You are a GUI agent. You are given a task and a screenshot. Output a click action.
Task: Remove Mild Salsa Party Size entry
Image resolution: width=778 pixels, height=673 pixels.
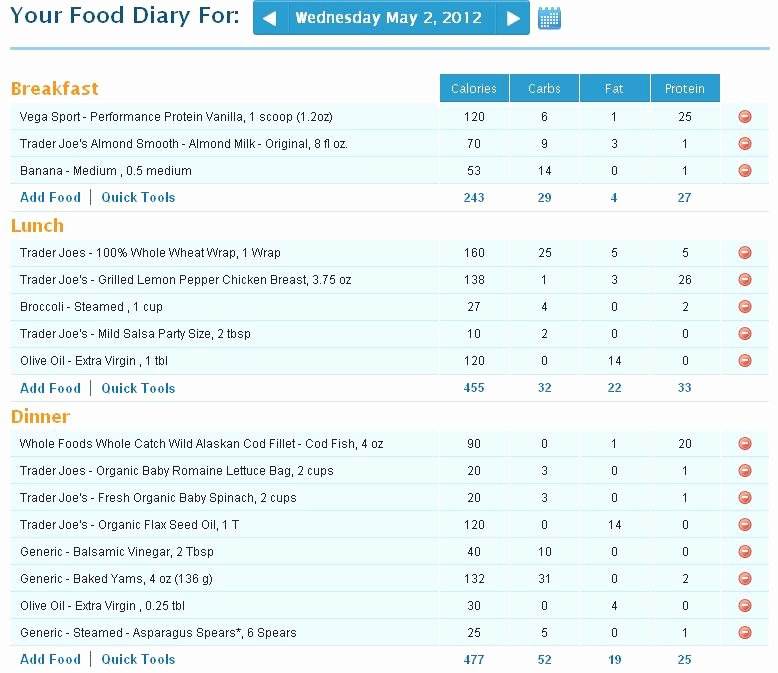point(745,334)
